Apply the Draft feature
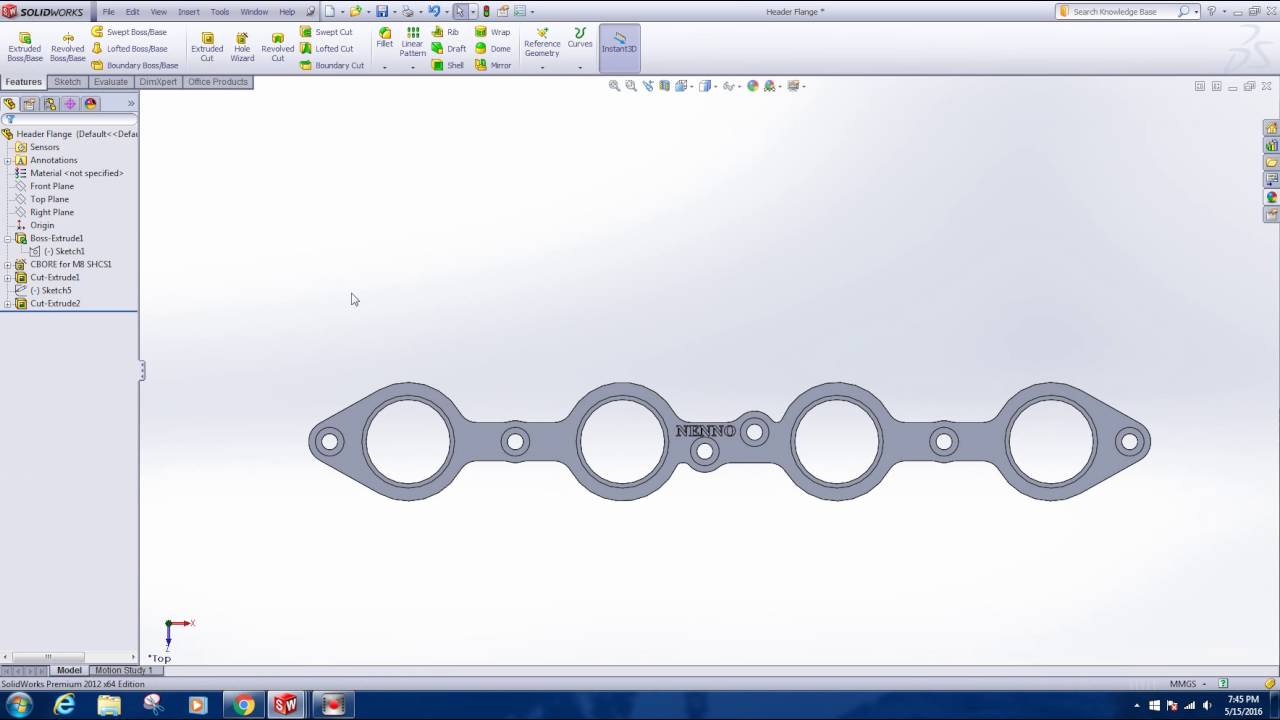The height and width of the screenshot is (720, 1280). pos(449,48)
